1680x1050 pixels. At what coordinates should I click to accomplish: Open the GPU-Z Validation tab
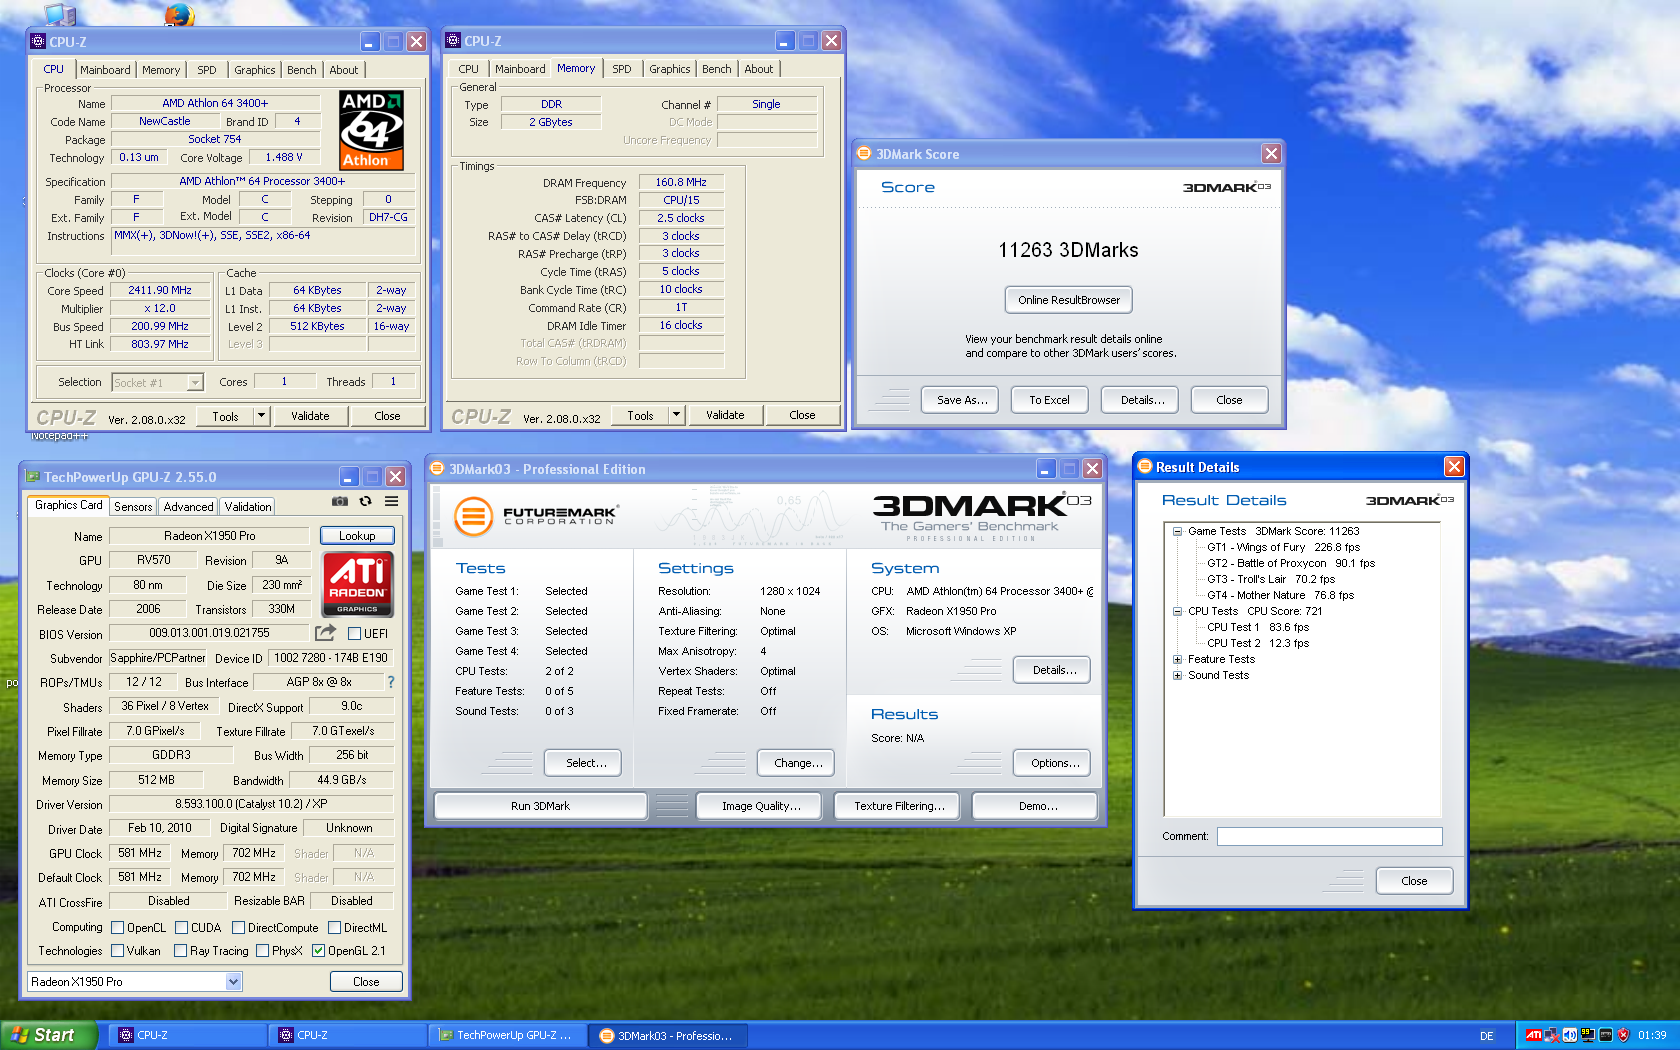point(248,507)
